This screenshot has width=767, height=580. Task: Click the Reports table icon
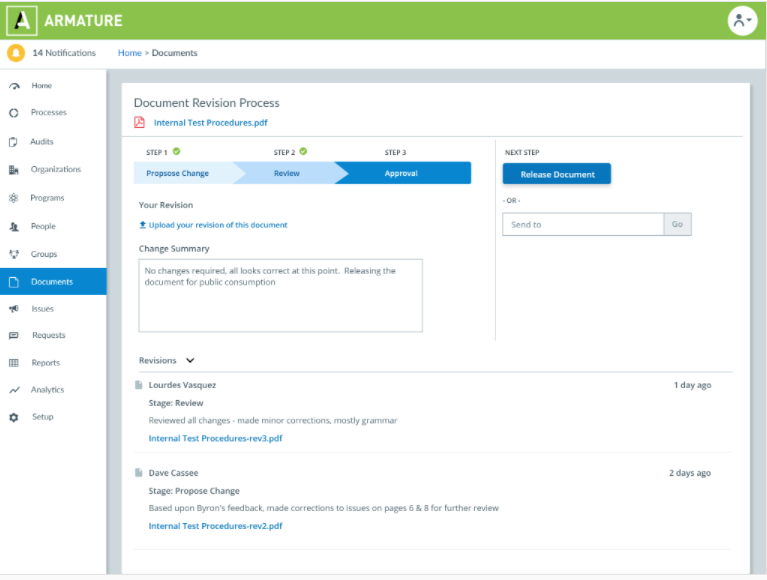pos(14,363)
